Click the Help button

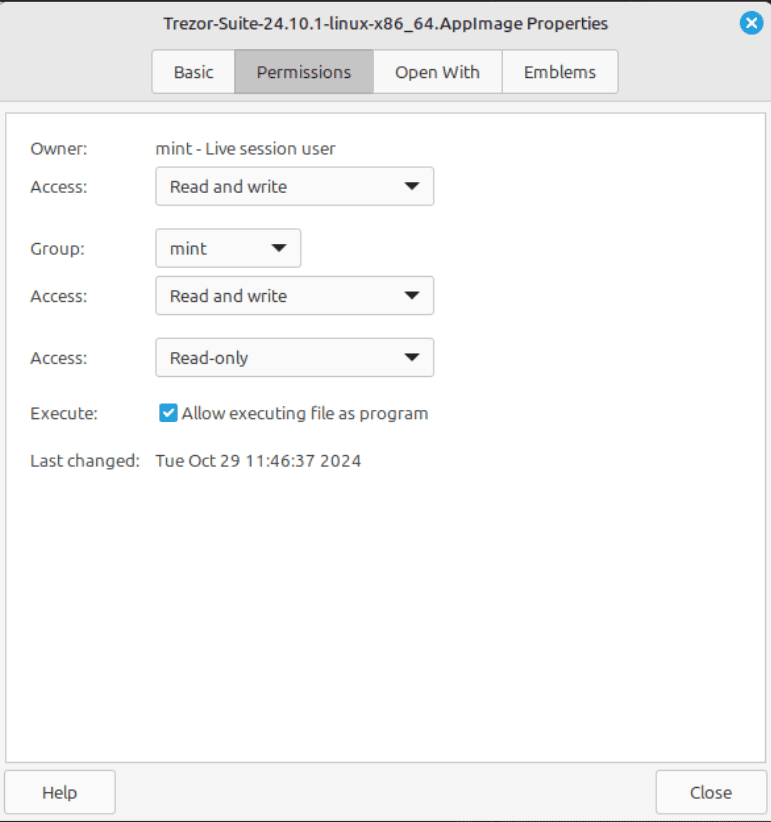pos(60,792)
